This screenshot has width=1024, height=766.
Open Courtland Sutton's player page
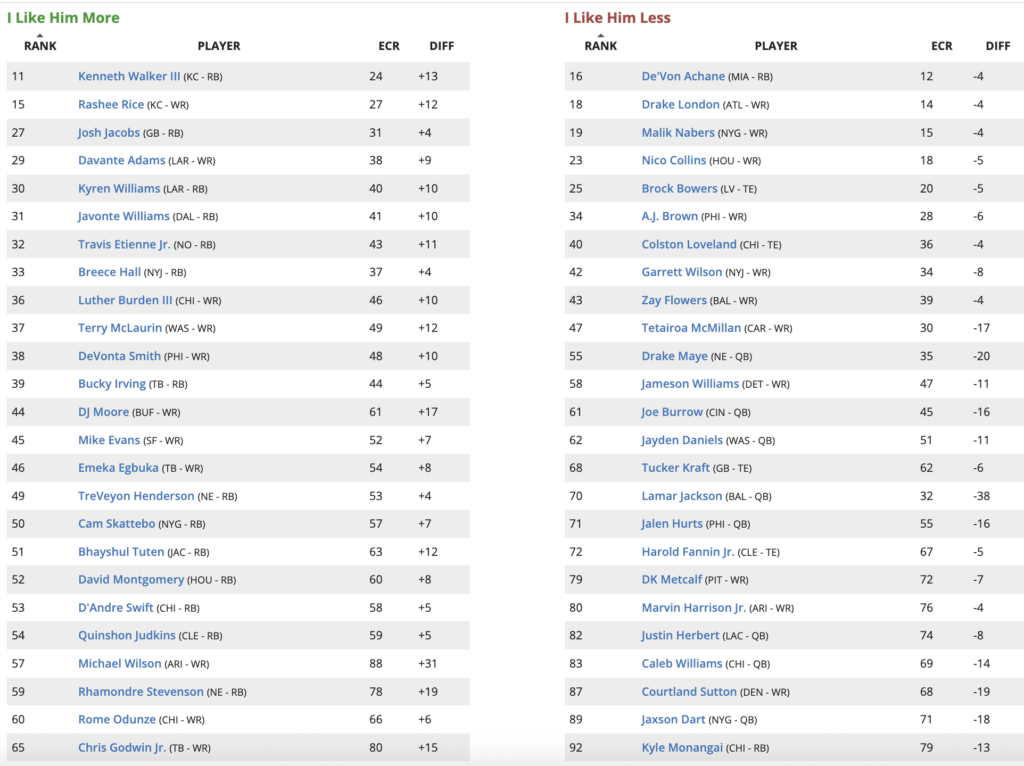pyautogui.click(x=688, y=691)
